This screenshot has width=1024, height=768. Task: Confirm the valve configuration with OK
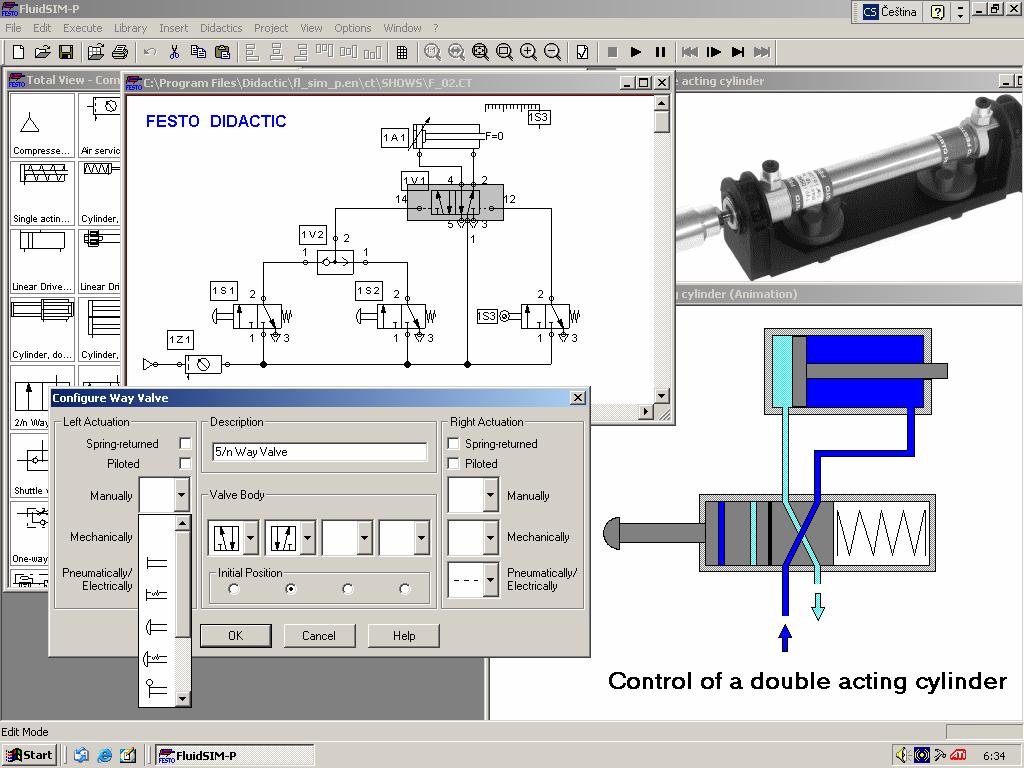(236, 635)
